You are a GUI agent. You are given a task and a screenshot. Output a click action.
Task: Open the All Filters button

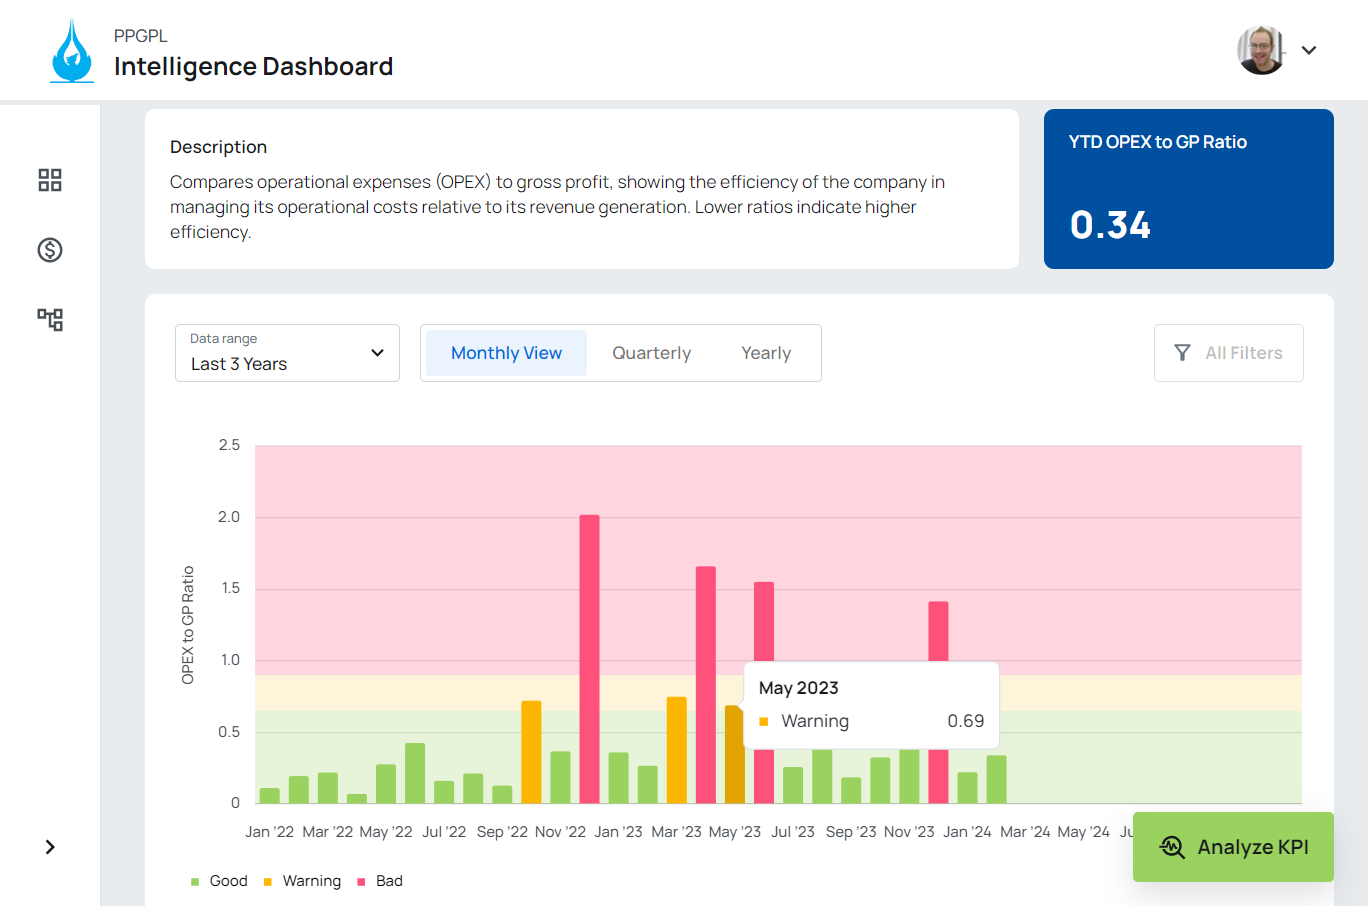(1229, 353)
